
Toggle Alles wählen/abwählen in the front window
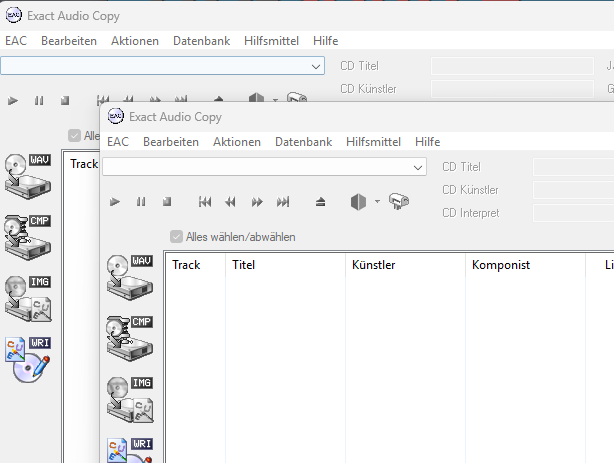(x=176, y=237)
